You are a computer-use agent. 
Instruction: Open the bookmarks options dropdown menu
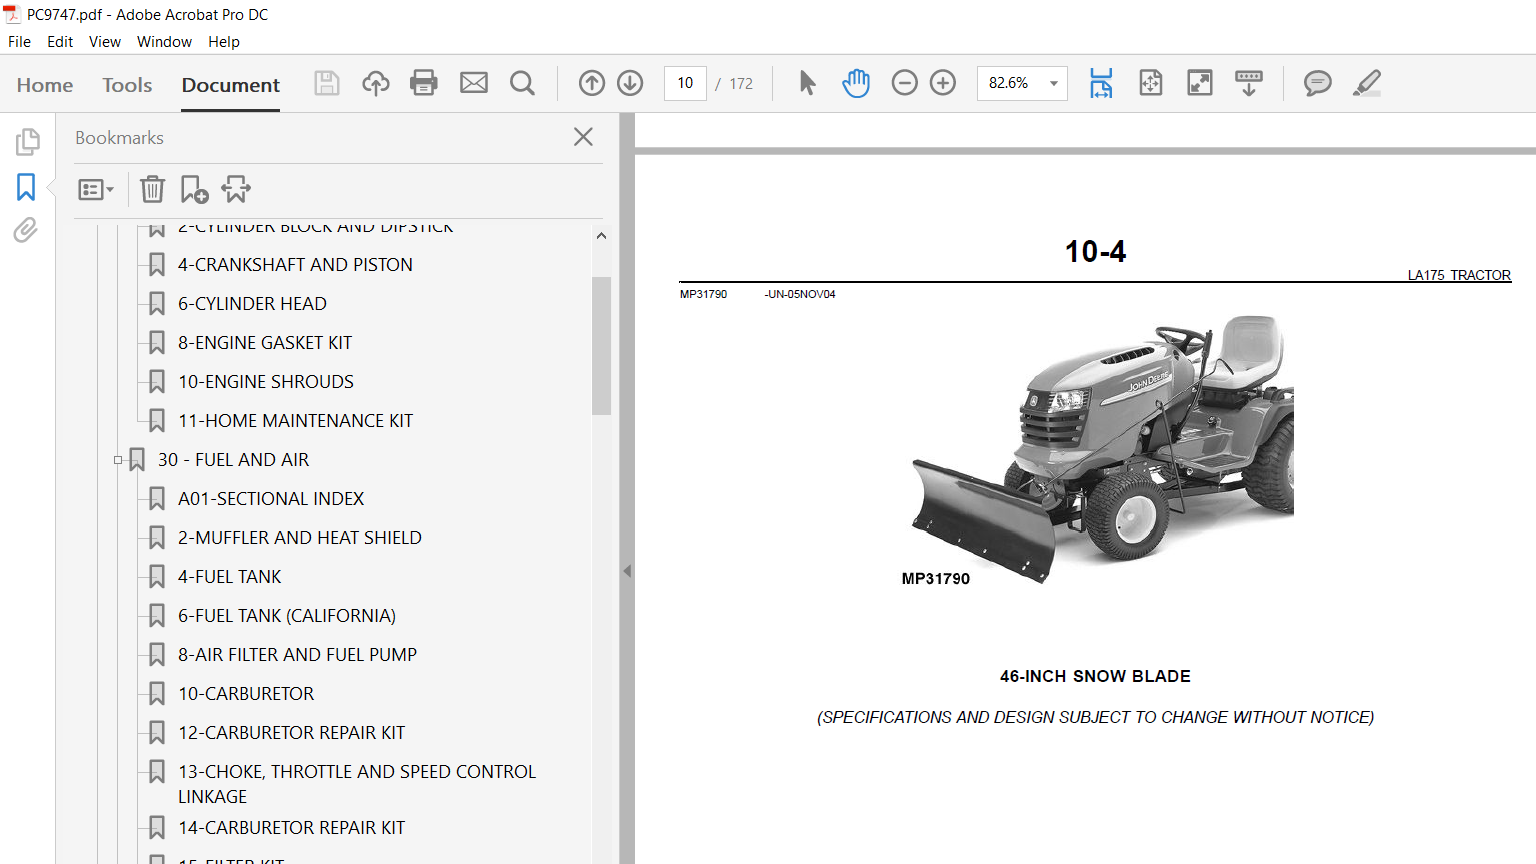(96, 189)
